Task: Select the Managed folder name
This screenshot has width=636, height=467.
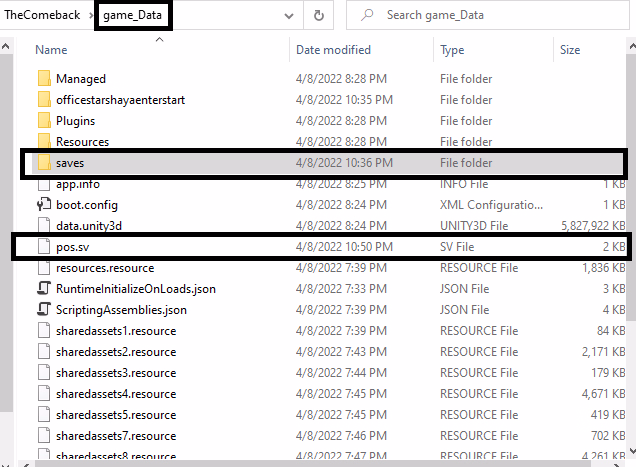Action: point(81,79)
